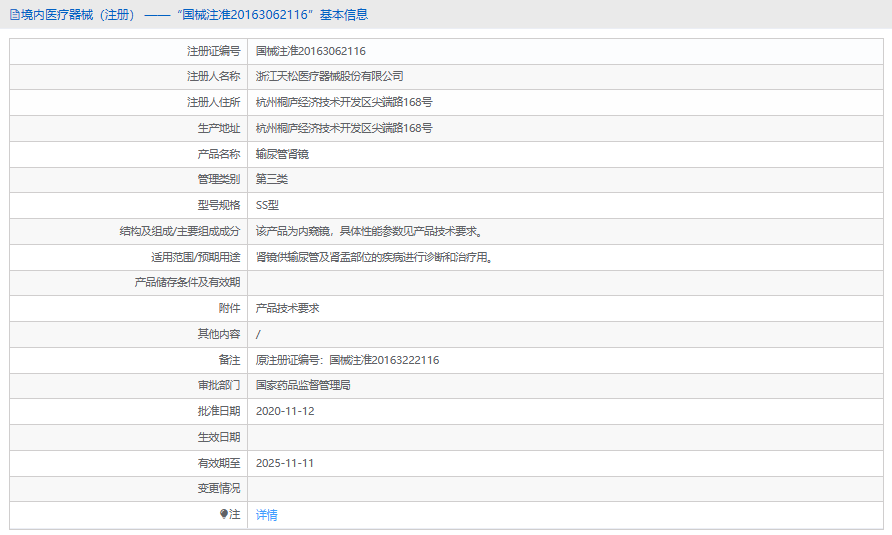Viewport: 892px width, 535px height.
Task: Click the 变更情况 label
Action: 218,488
